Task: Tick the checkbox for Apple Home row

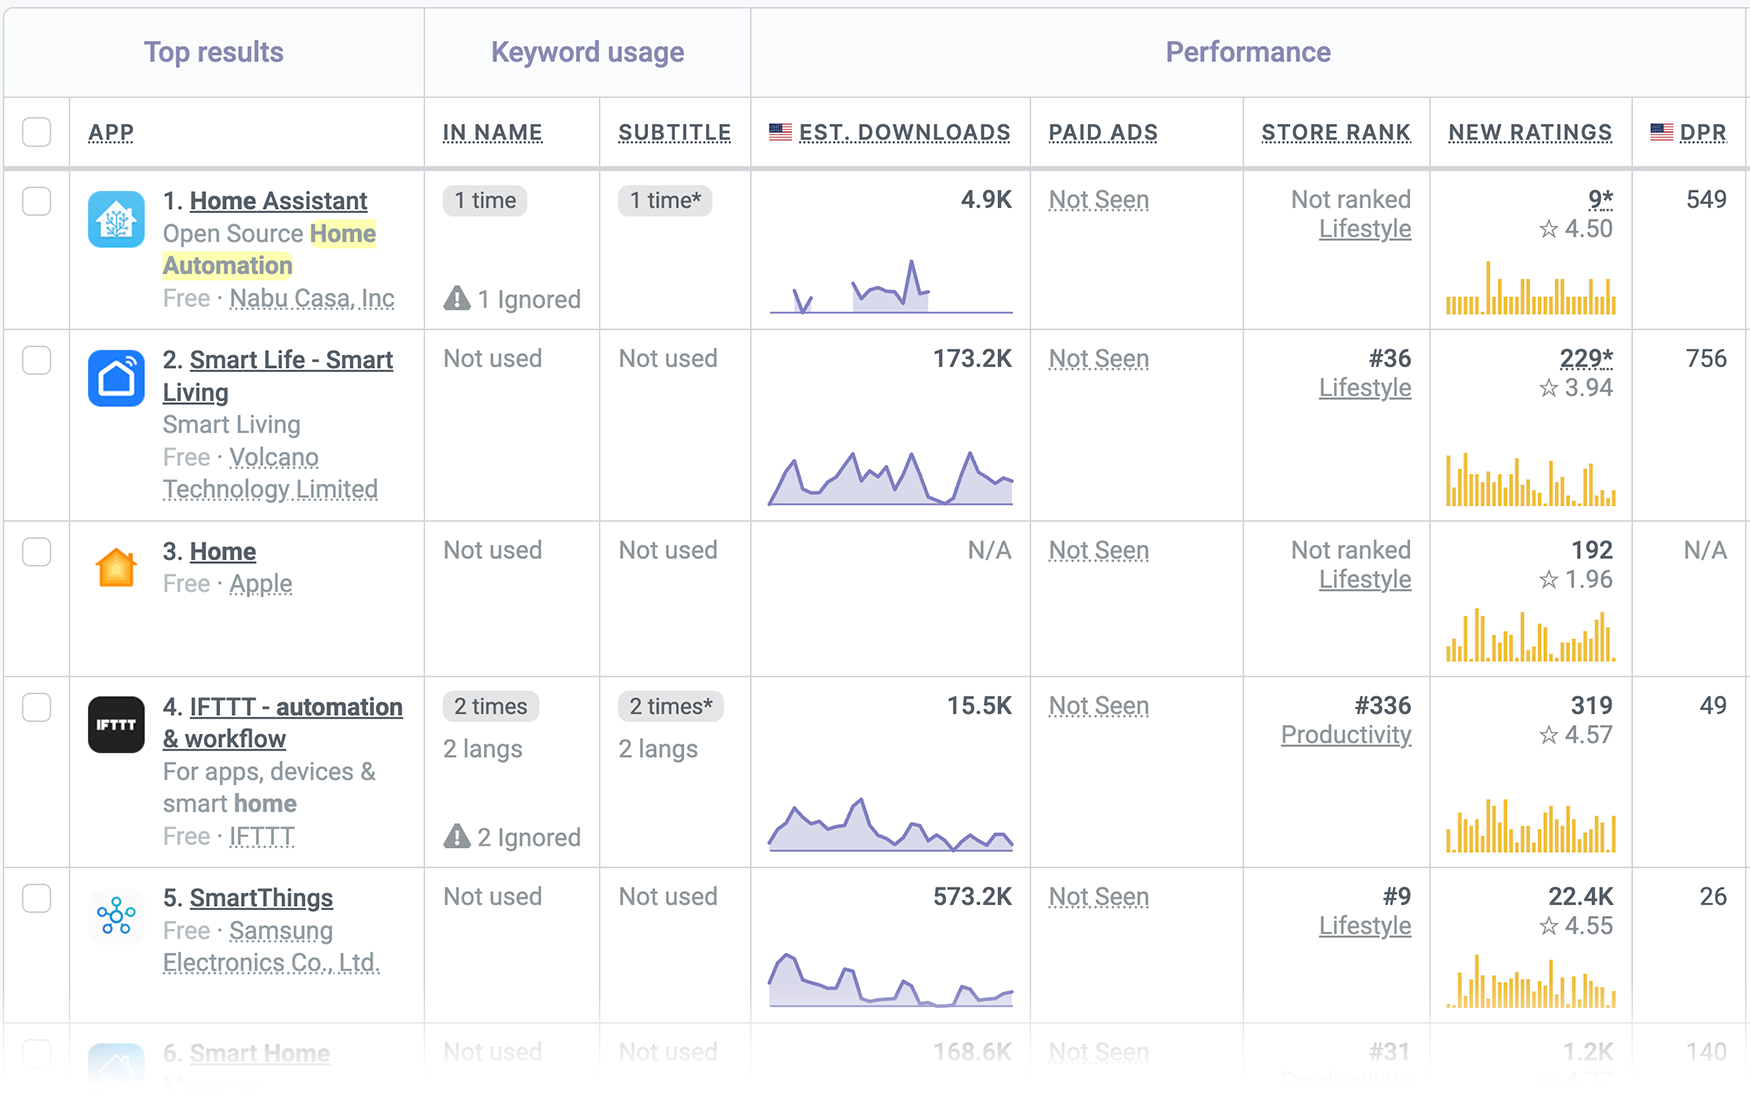Action: tap(37, 552)
